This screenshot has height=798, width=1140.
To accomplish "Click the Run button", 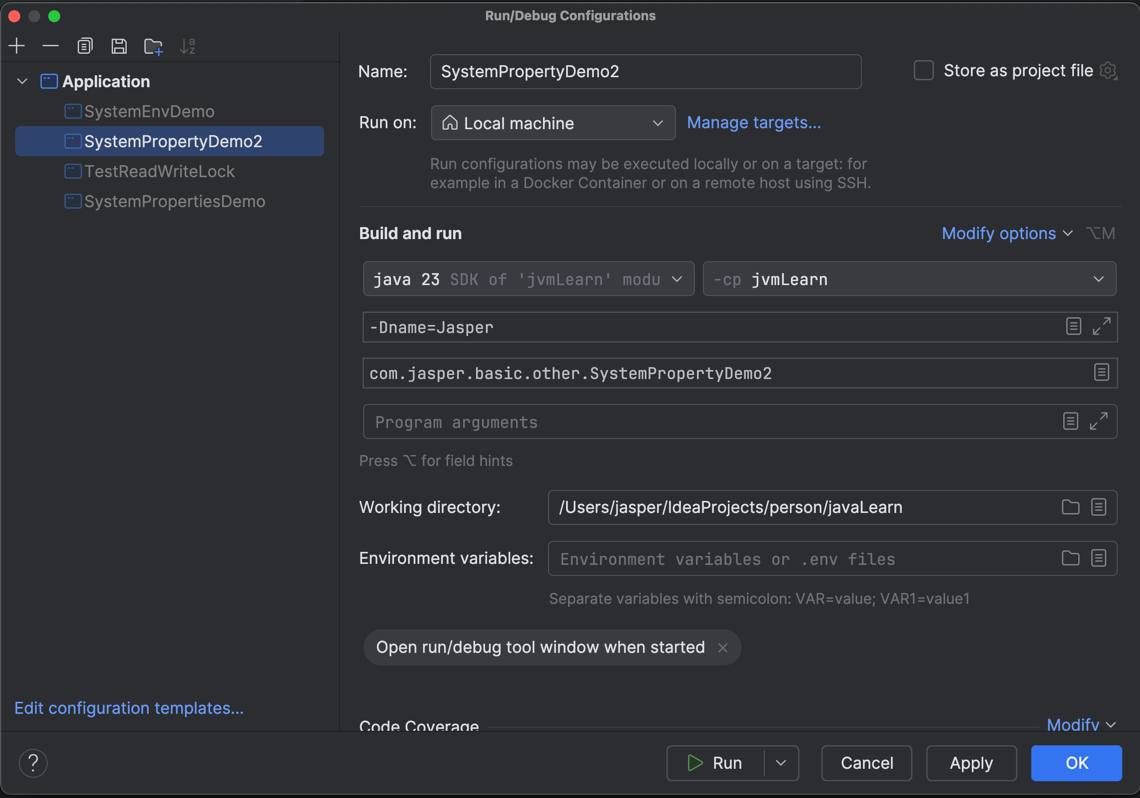I will point(715,763).
